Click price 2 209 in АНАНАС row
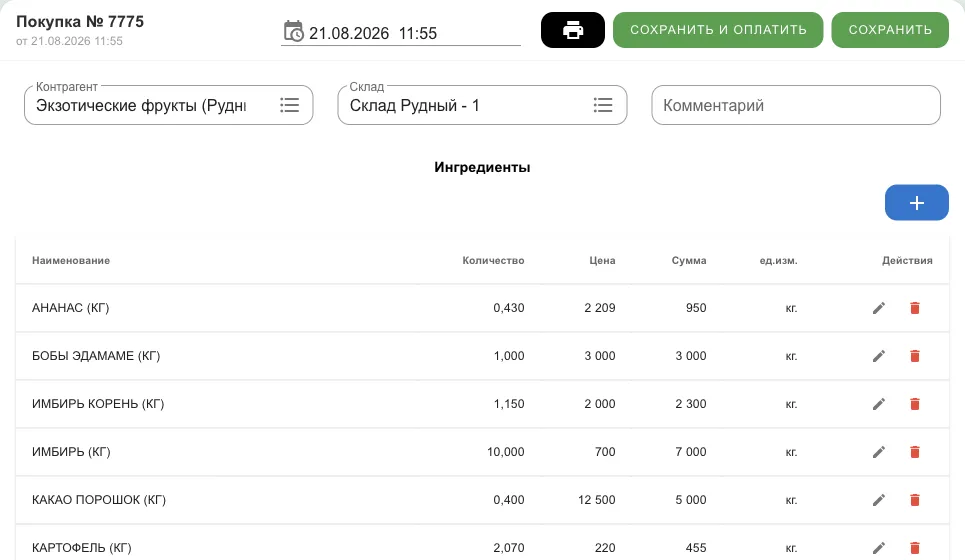This screenshot has width=965, height=560. [x=599, y=308]
